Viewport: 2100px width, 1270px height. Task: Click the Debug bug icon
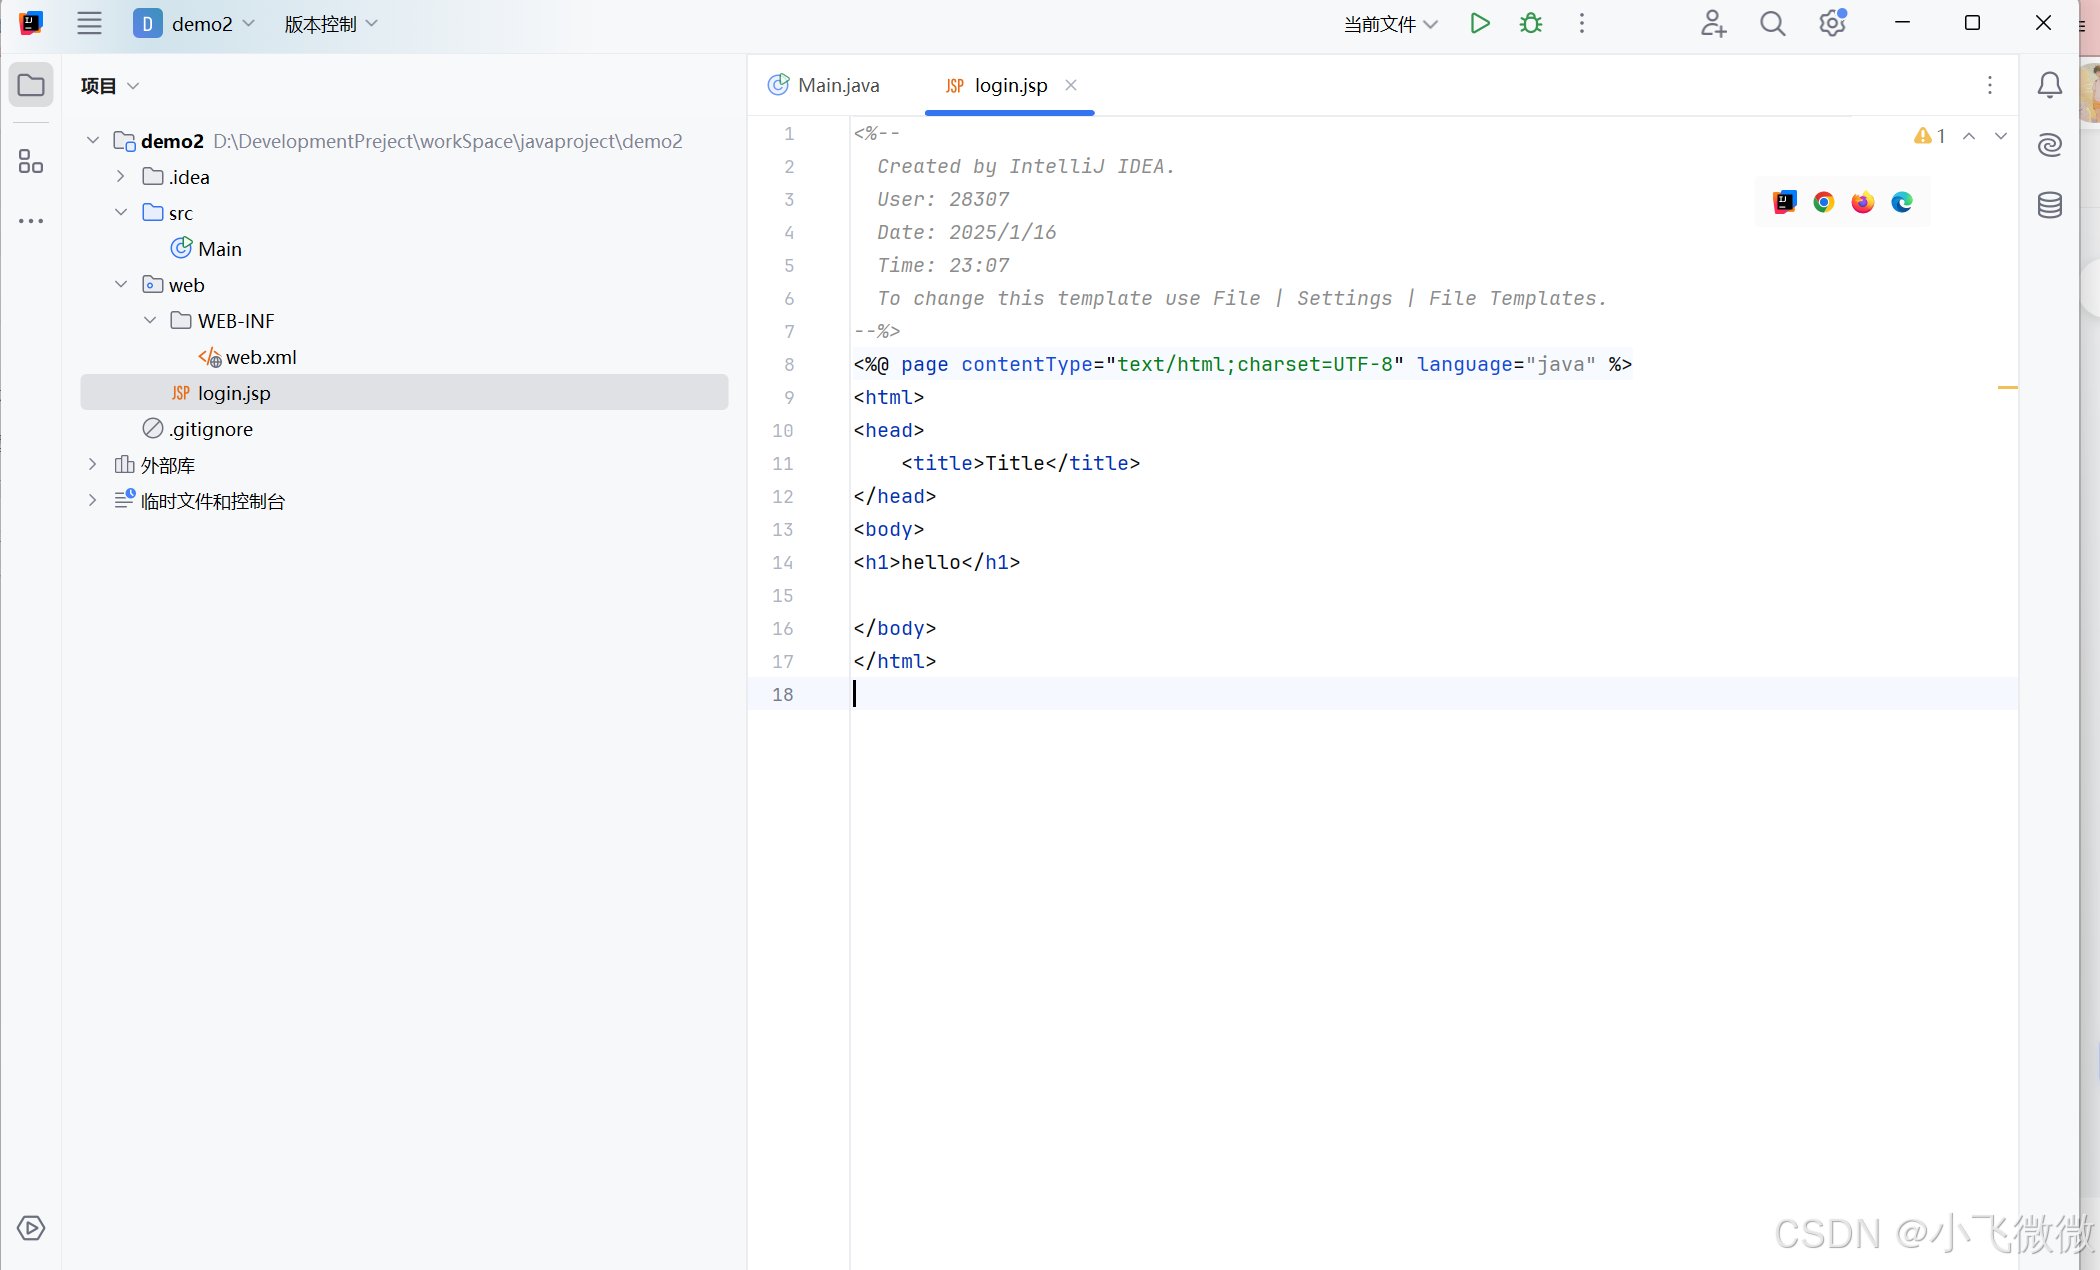pyautogui.click(x=1530, y=23)
